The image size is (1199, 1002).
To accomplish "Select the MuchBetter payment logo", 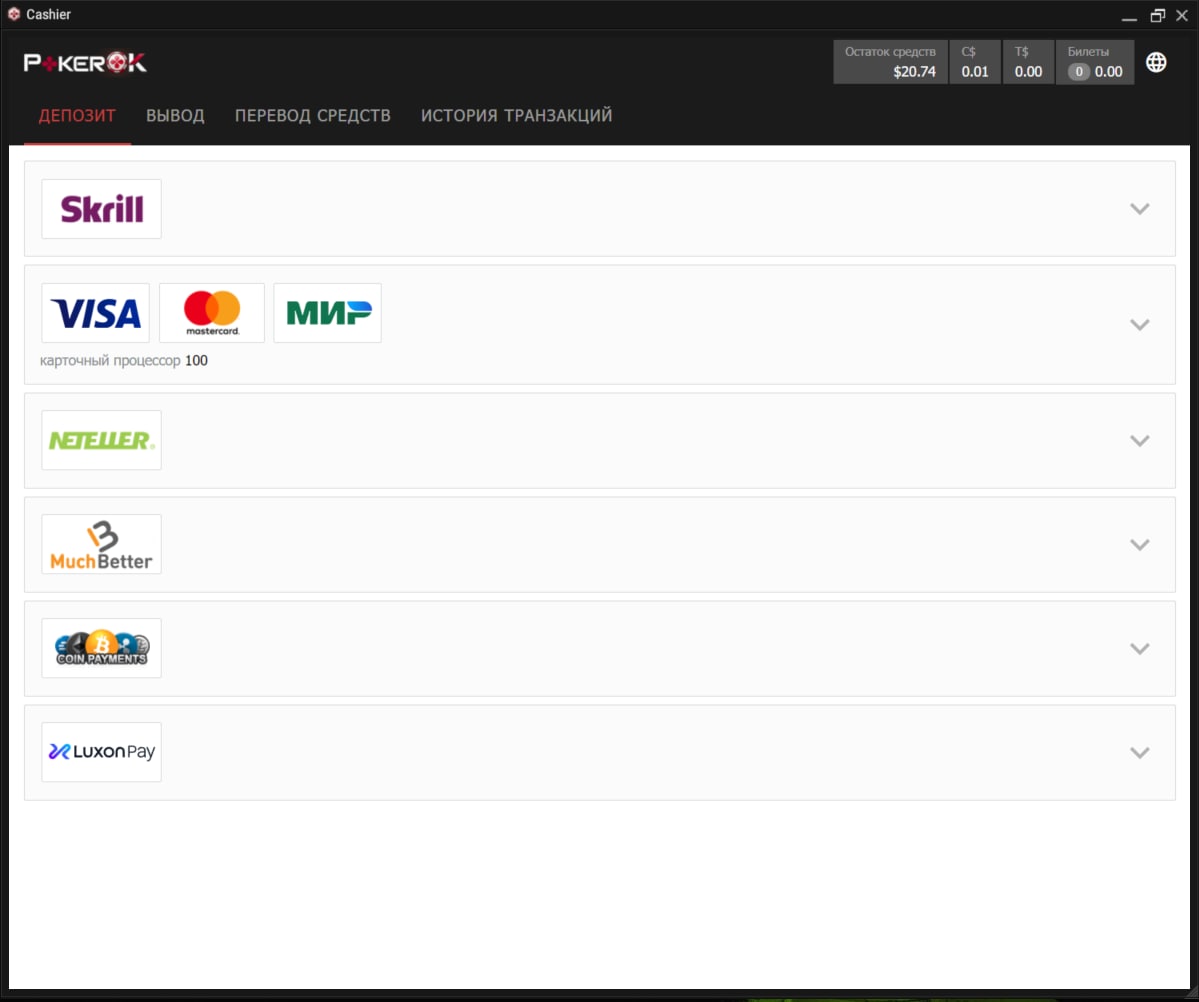I will [x=102, y=544].
